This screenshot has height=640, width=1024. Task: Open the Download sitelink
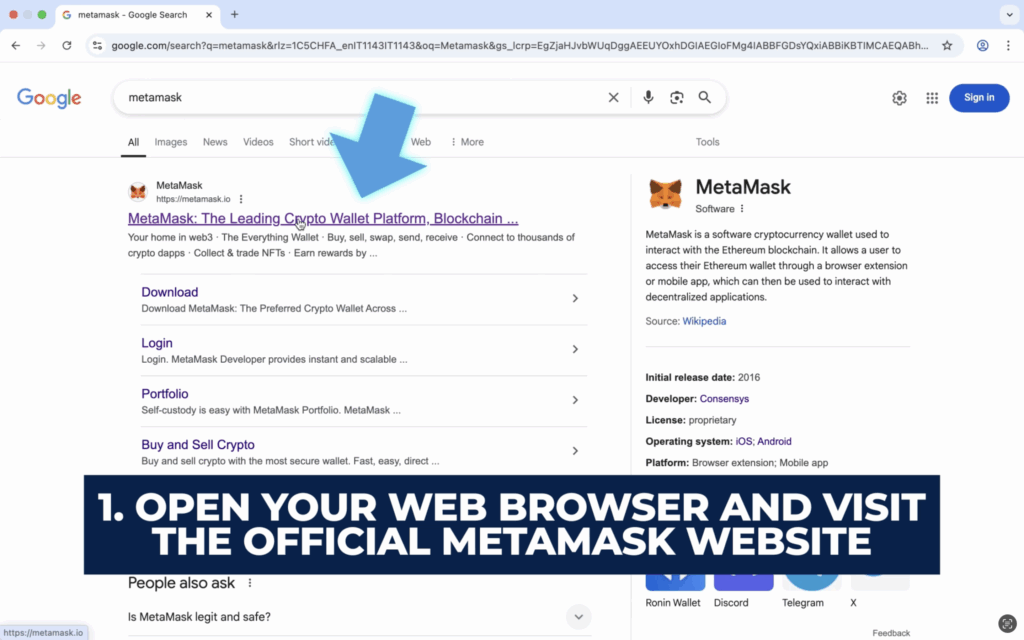(x=170, y=293)
